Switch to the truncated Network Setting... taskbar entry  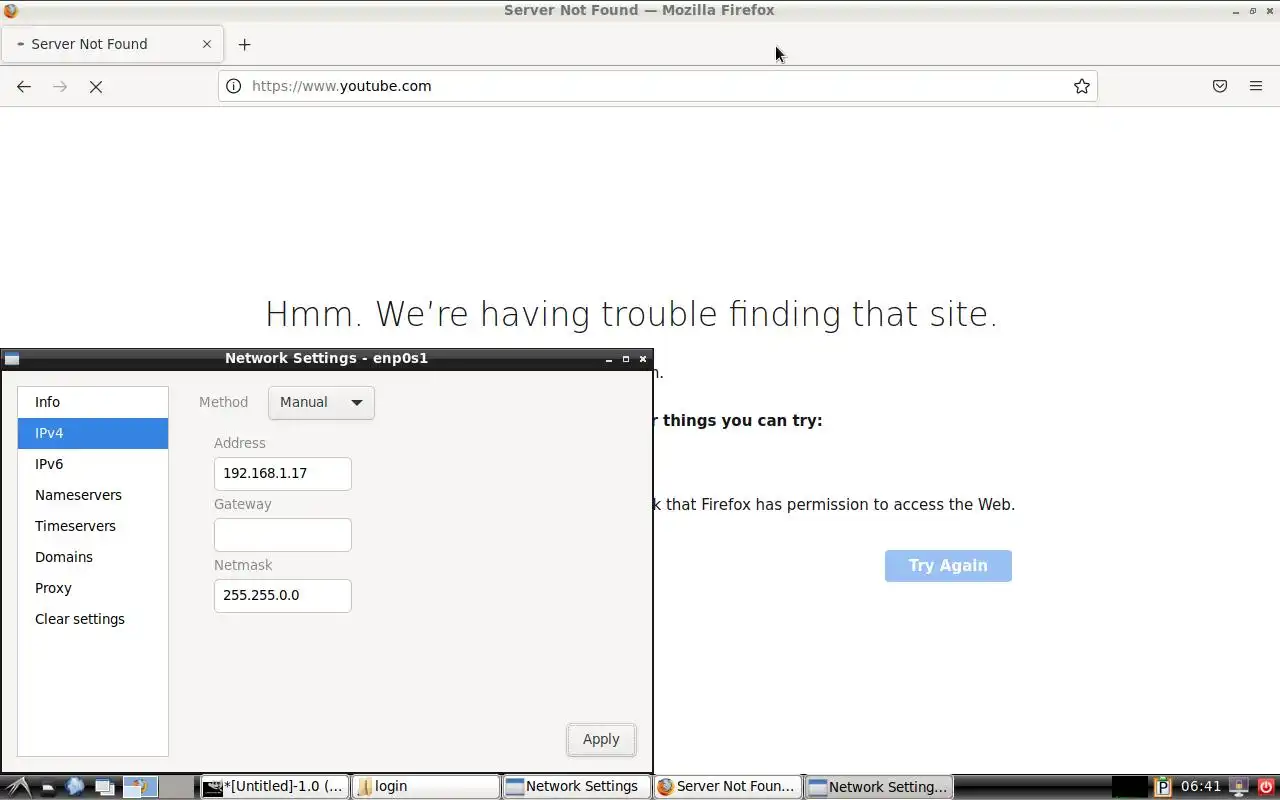coord(879,787)
